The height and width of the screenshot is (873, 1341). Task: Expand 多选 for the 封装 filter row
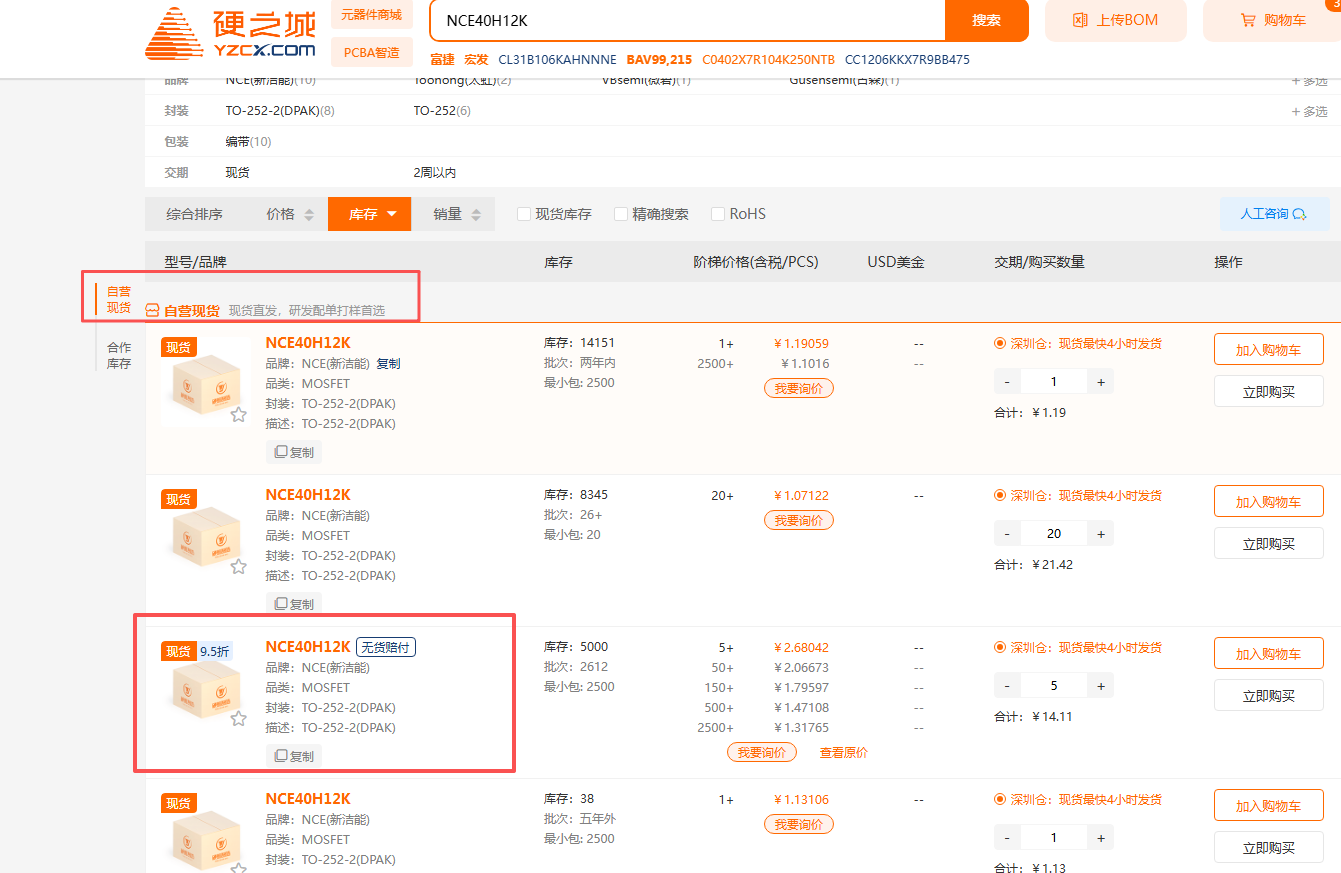[1310, 112]
